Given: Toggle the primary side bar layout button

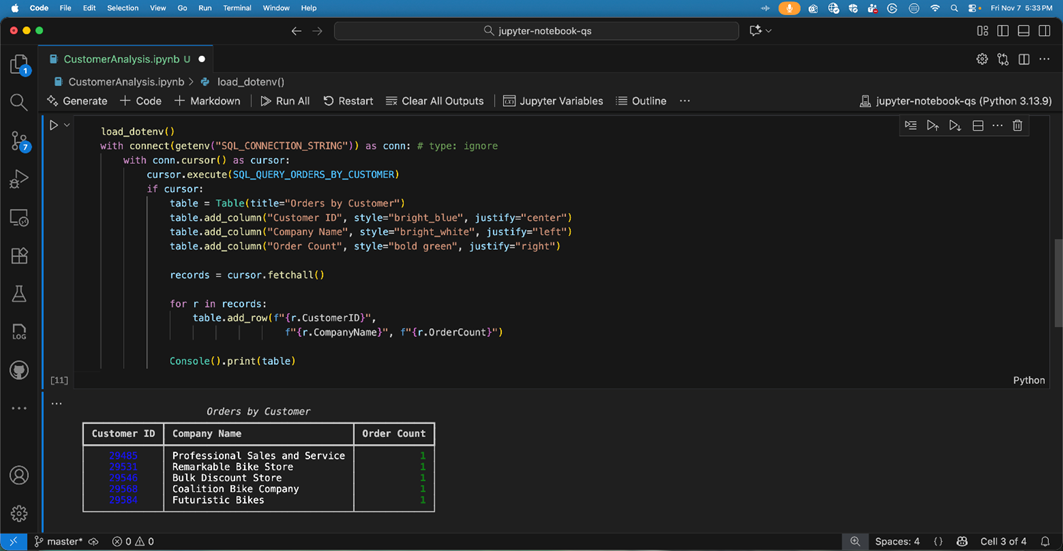Looking at the screenshot, I should (x=1003, y=31).
